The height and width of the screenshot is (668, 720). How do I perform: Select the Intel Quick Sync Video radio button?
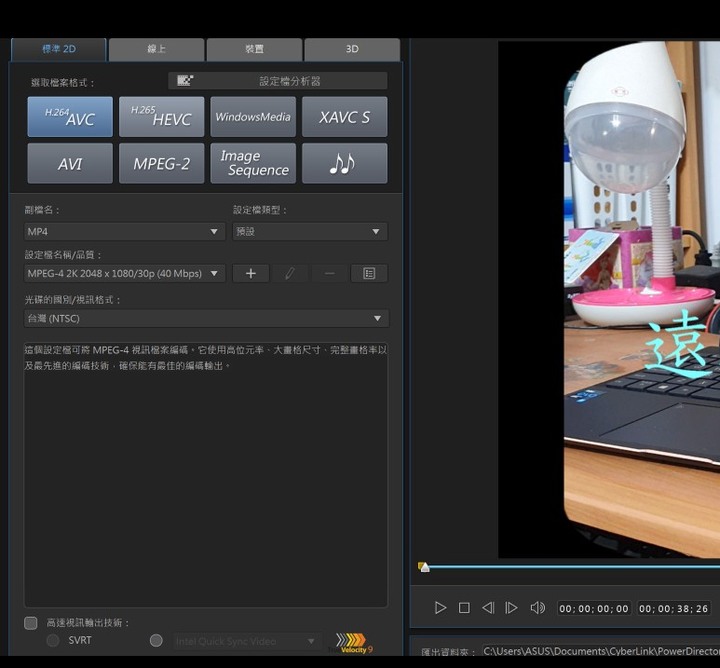point(156,641)
